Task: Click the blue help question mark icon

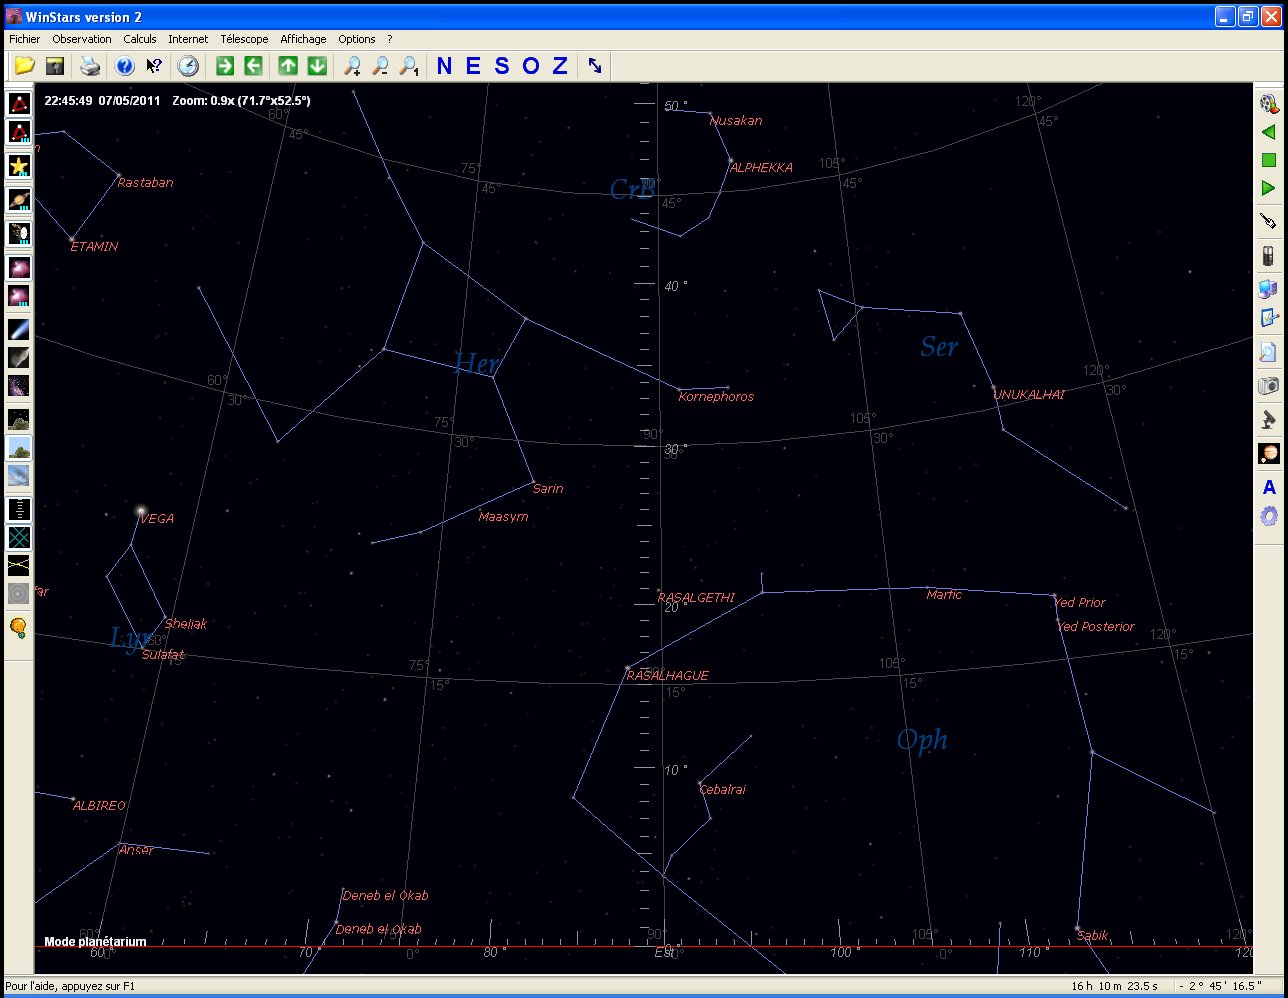Action: (x=124, y=67)
